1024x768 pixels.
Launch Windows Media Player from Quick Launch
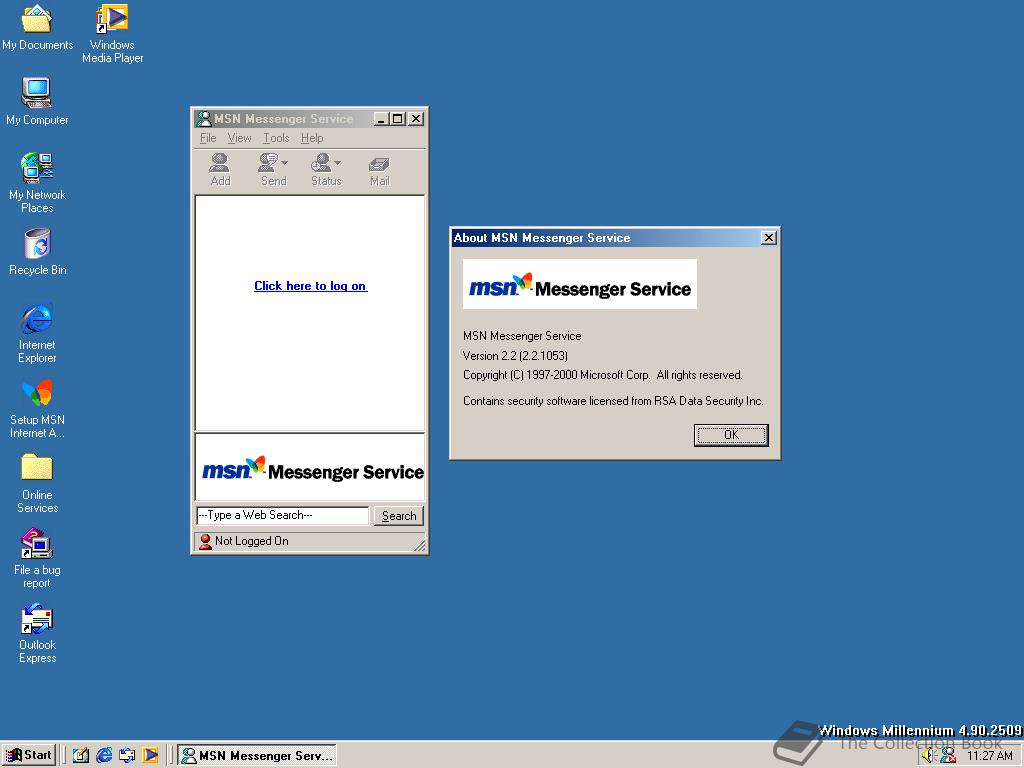tap(151, 756)
